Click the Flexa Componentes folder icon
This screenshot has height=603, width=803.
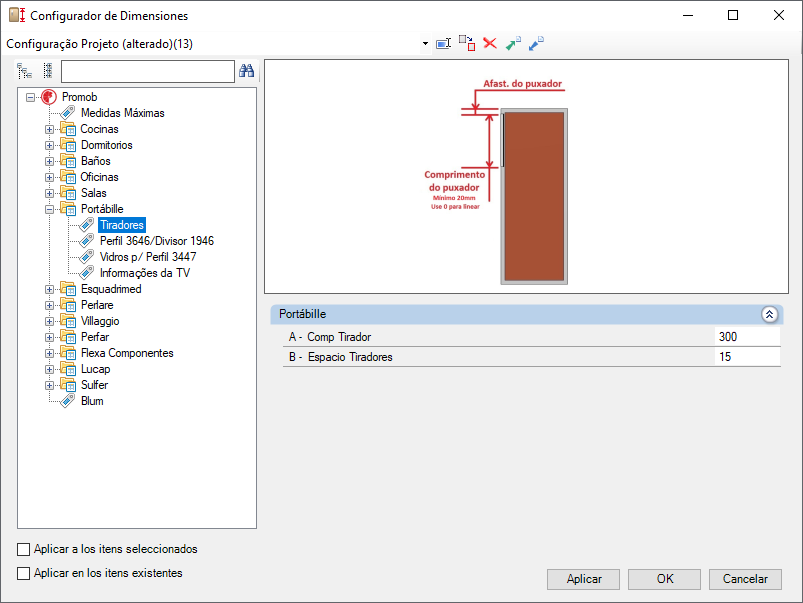coord(68,353)
